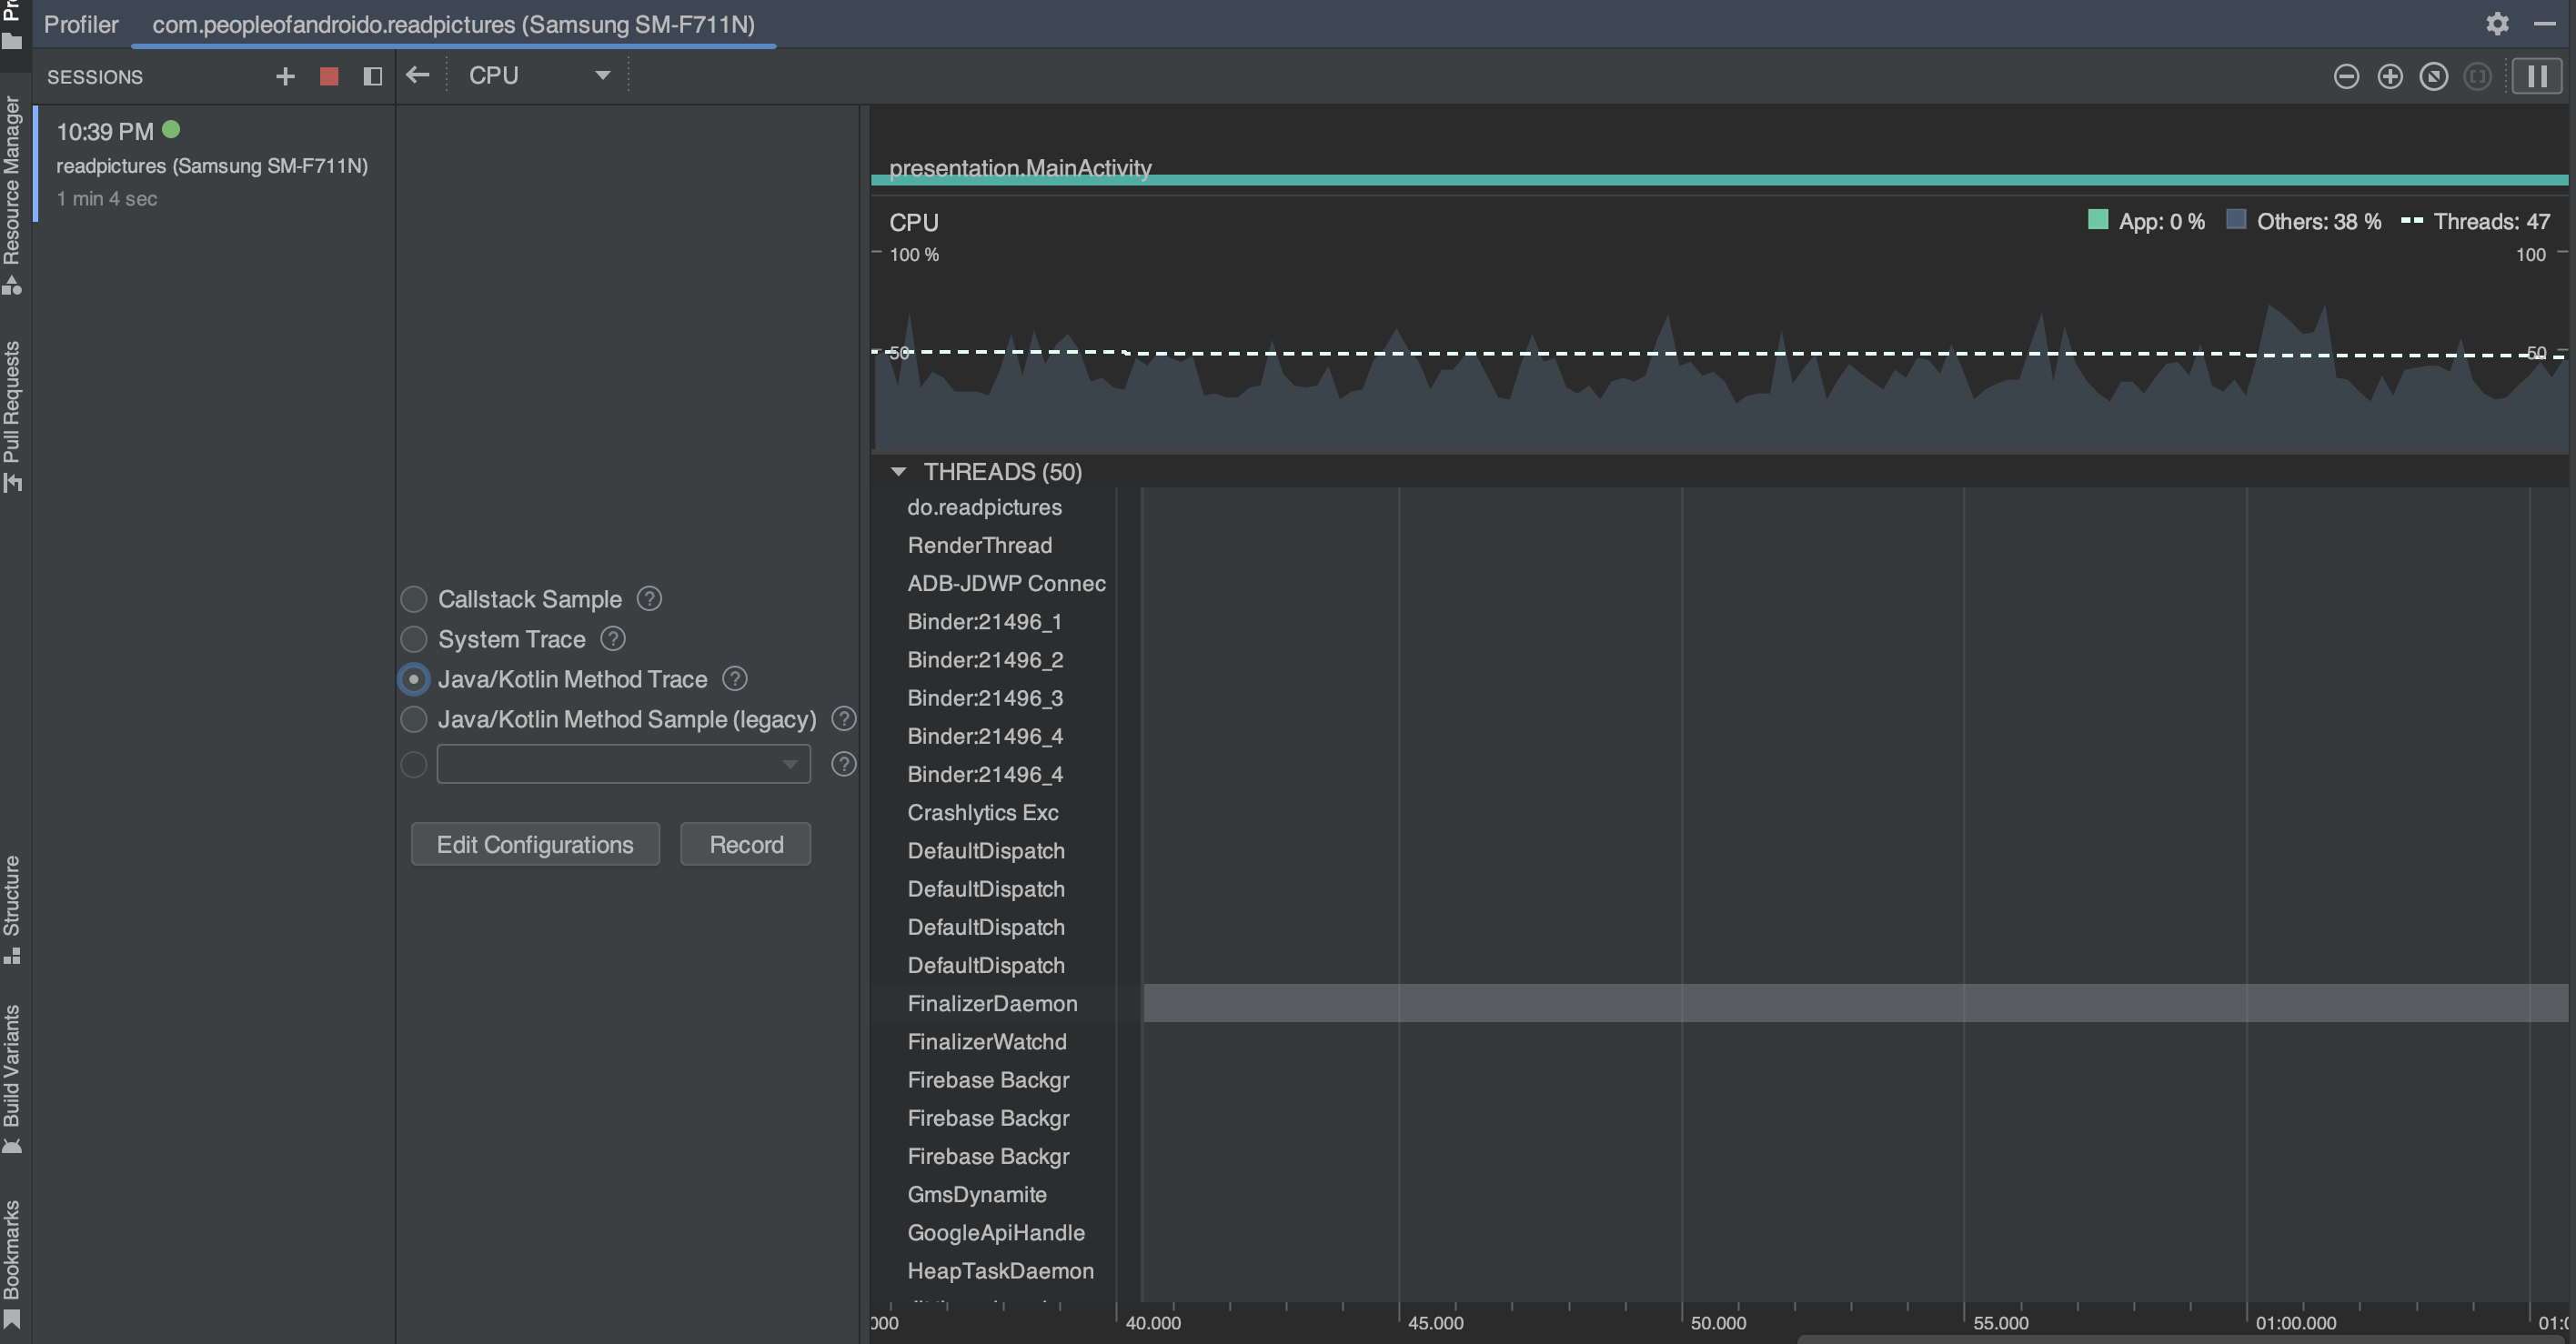
Task: Start a new profiling session with plus icon
Action: [285, 76]
